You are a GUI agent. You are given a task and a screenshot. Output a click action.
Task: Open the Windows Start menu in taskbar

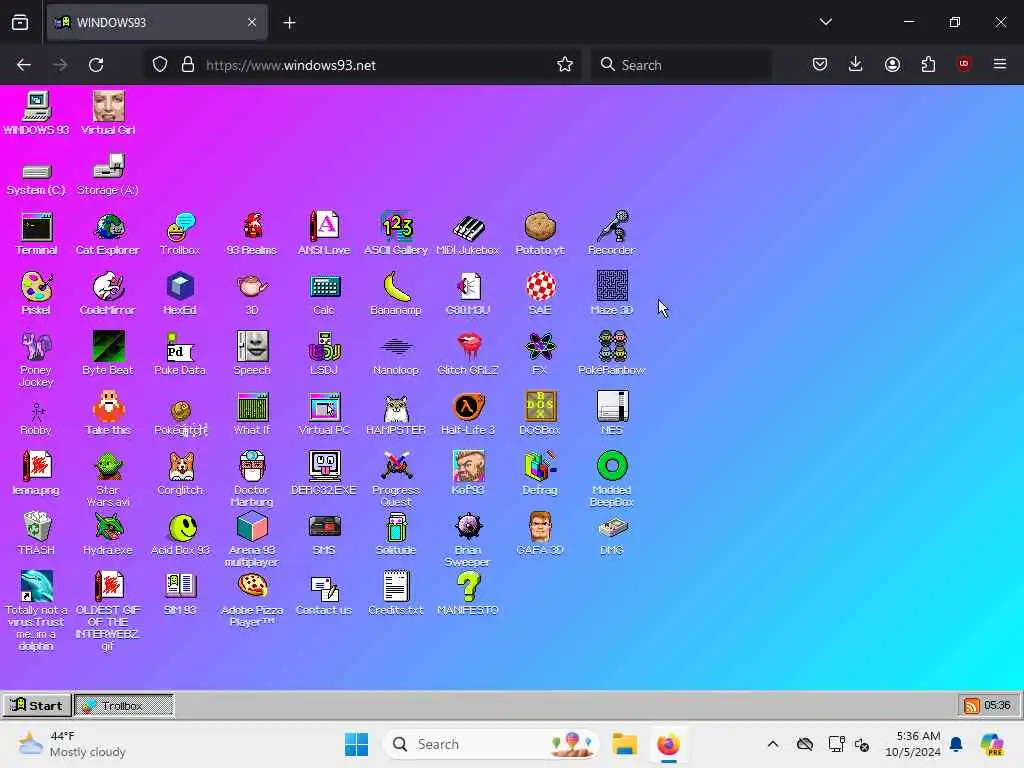357,744
